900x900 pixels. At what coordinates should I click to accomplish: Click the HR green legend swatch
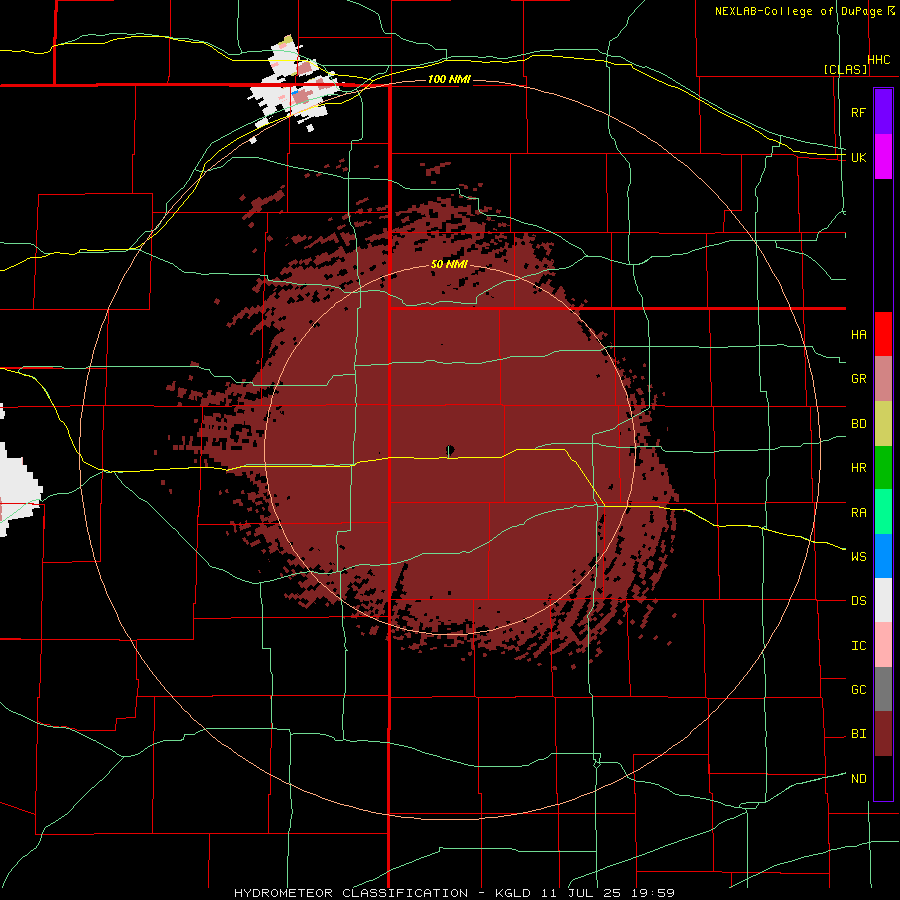(883, 468)
